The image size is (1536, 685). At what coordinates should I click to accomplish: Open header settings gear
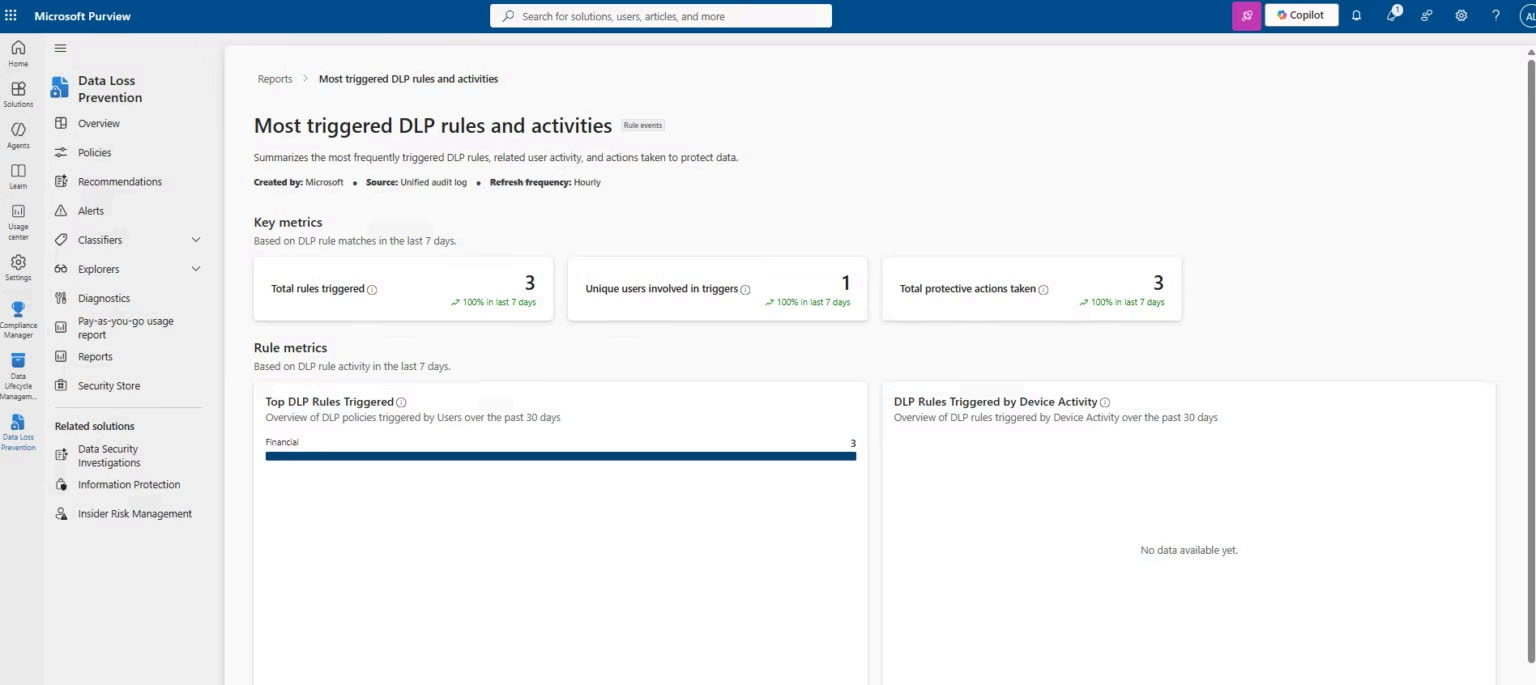(1461, 16)
